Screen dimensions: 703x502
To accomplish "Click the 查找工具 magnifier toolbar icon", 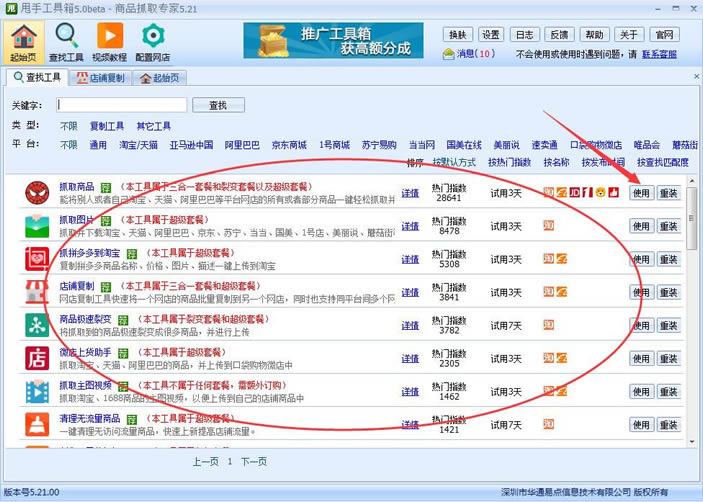I will coord(66,39).
